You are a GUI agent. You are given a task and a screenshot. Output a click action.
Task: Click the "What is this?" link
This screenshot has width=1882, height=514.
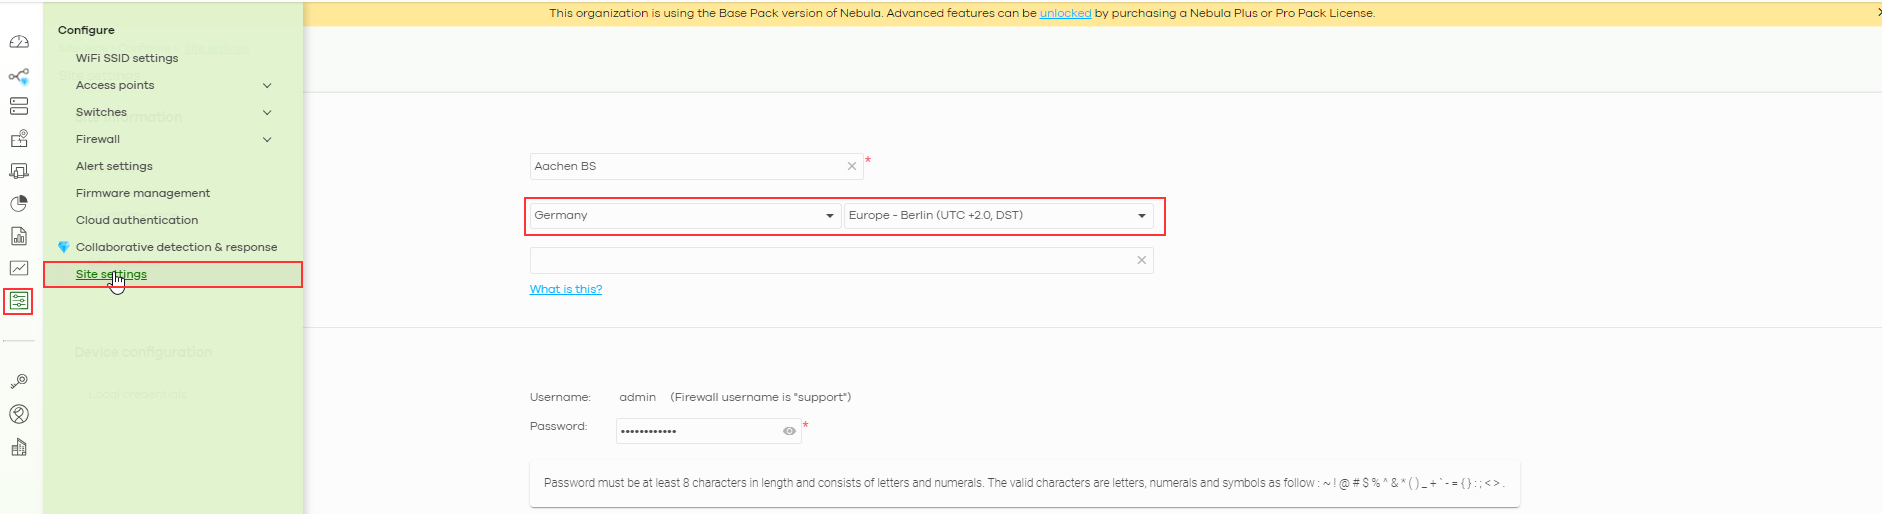point(566,289)
